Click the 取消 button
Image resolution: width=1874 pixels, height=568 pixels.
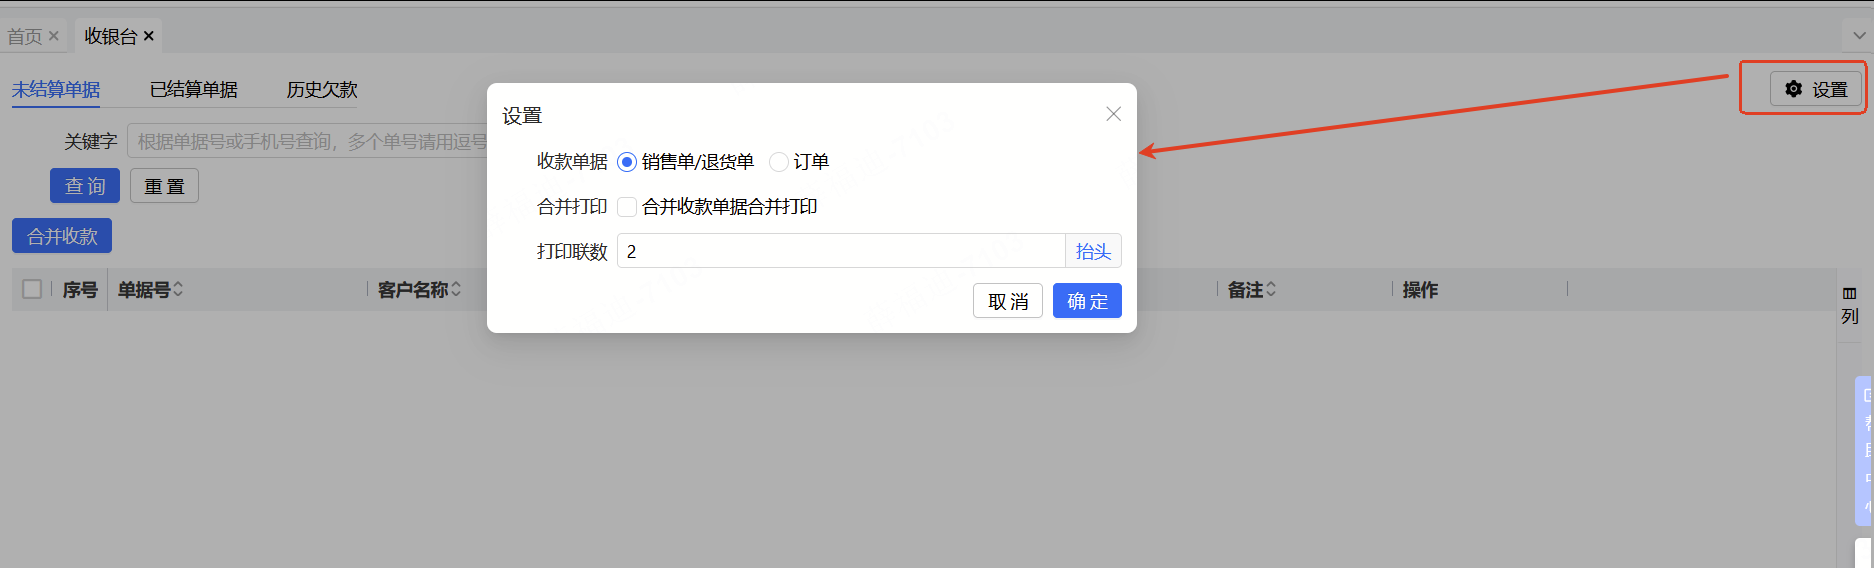tap(1008, 301)
